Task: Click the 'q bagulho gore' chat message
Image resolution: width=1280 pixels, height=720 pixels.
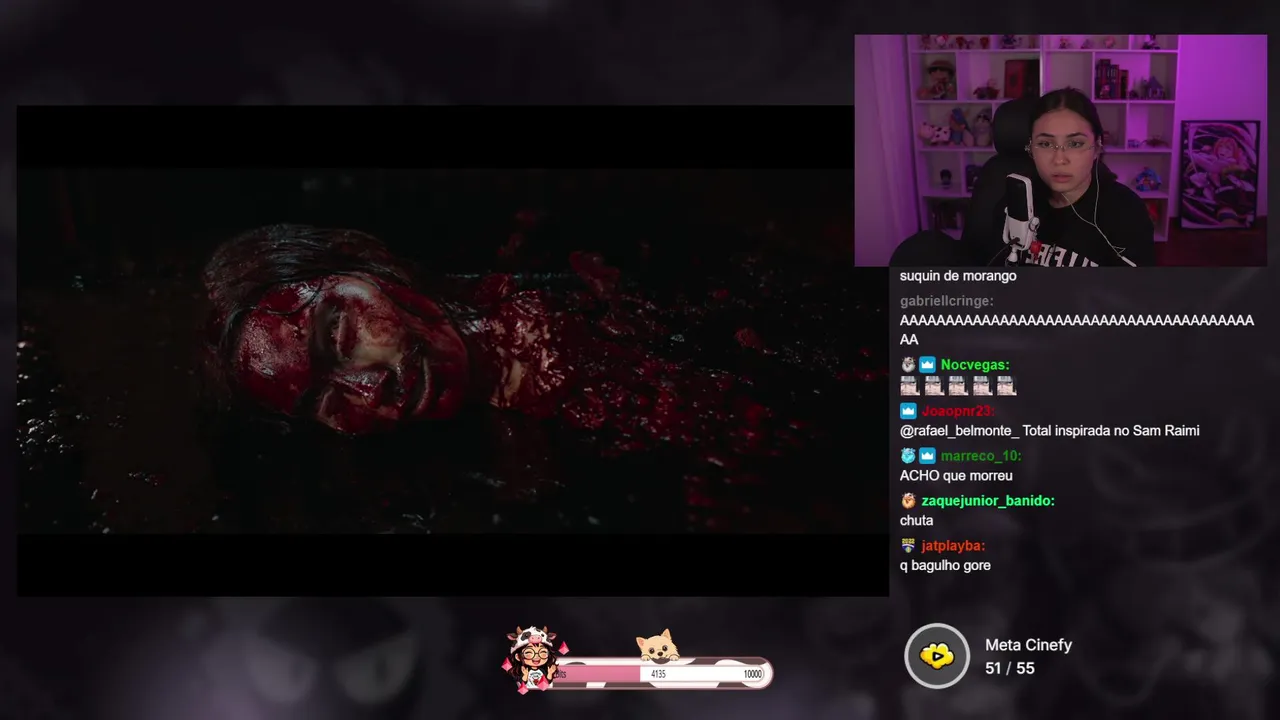Action: (945, 566)
